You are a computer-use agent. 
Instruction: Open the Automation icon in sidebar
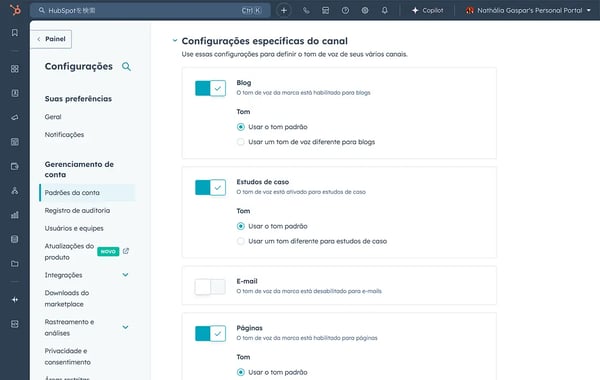[15, 191]
